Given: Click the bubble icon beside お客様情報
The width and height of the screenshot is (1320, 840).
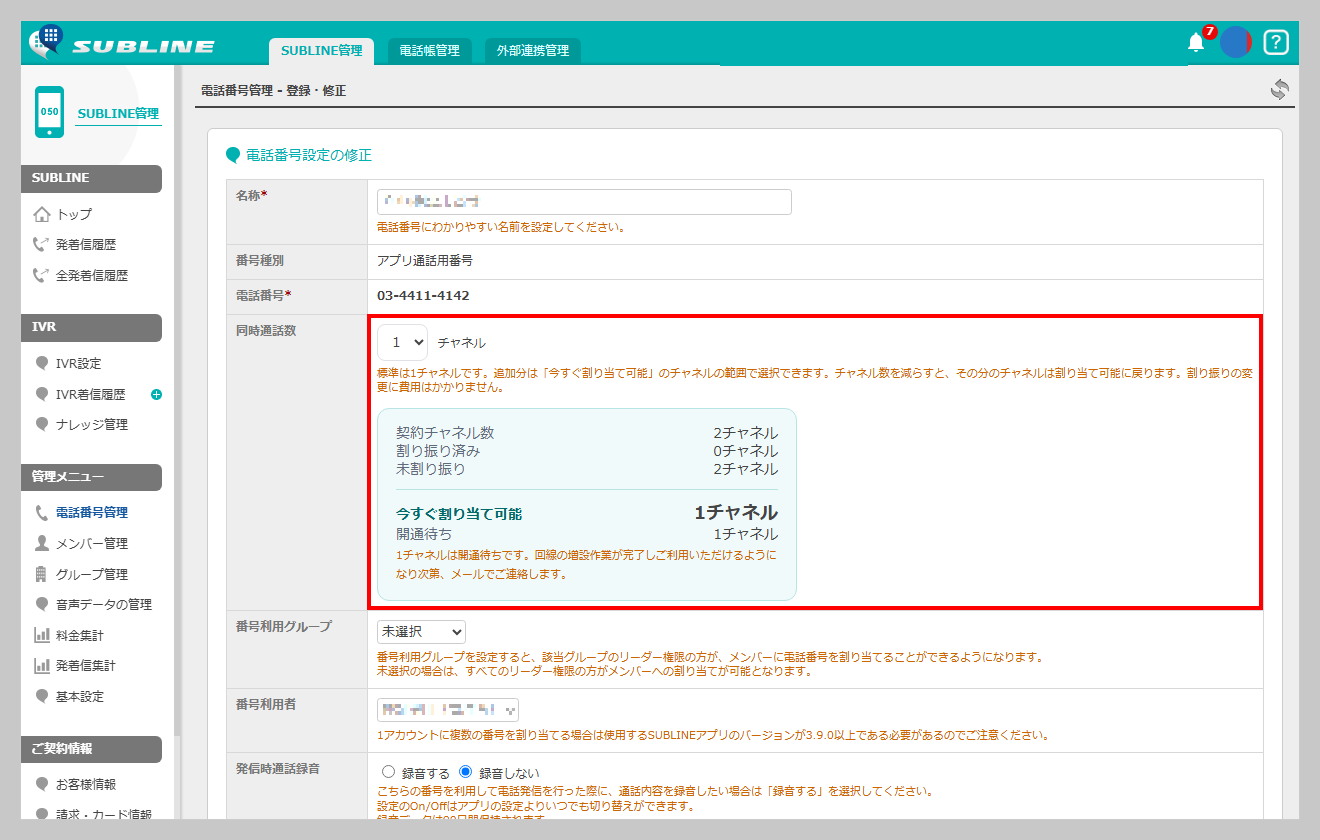Looking at the screenshot, I should click(x=42, y=784).
